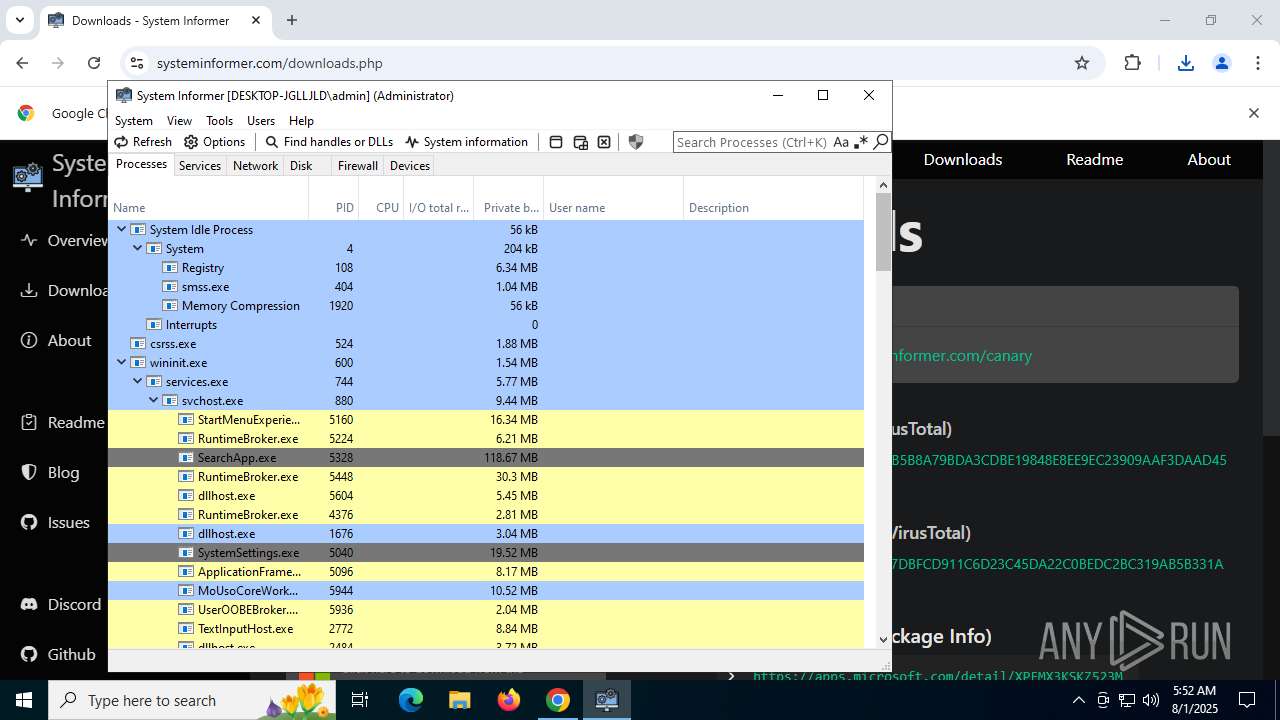Open the Tools menu
The width and height of the screenshot is (1280, 720).
point(219,121)
